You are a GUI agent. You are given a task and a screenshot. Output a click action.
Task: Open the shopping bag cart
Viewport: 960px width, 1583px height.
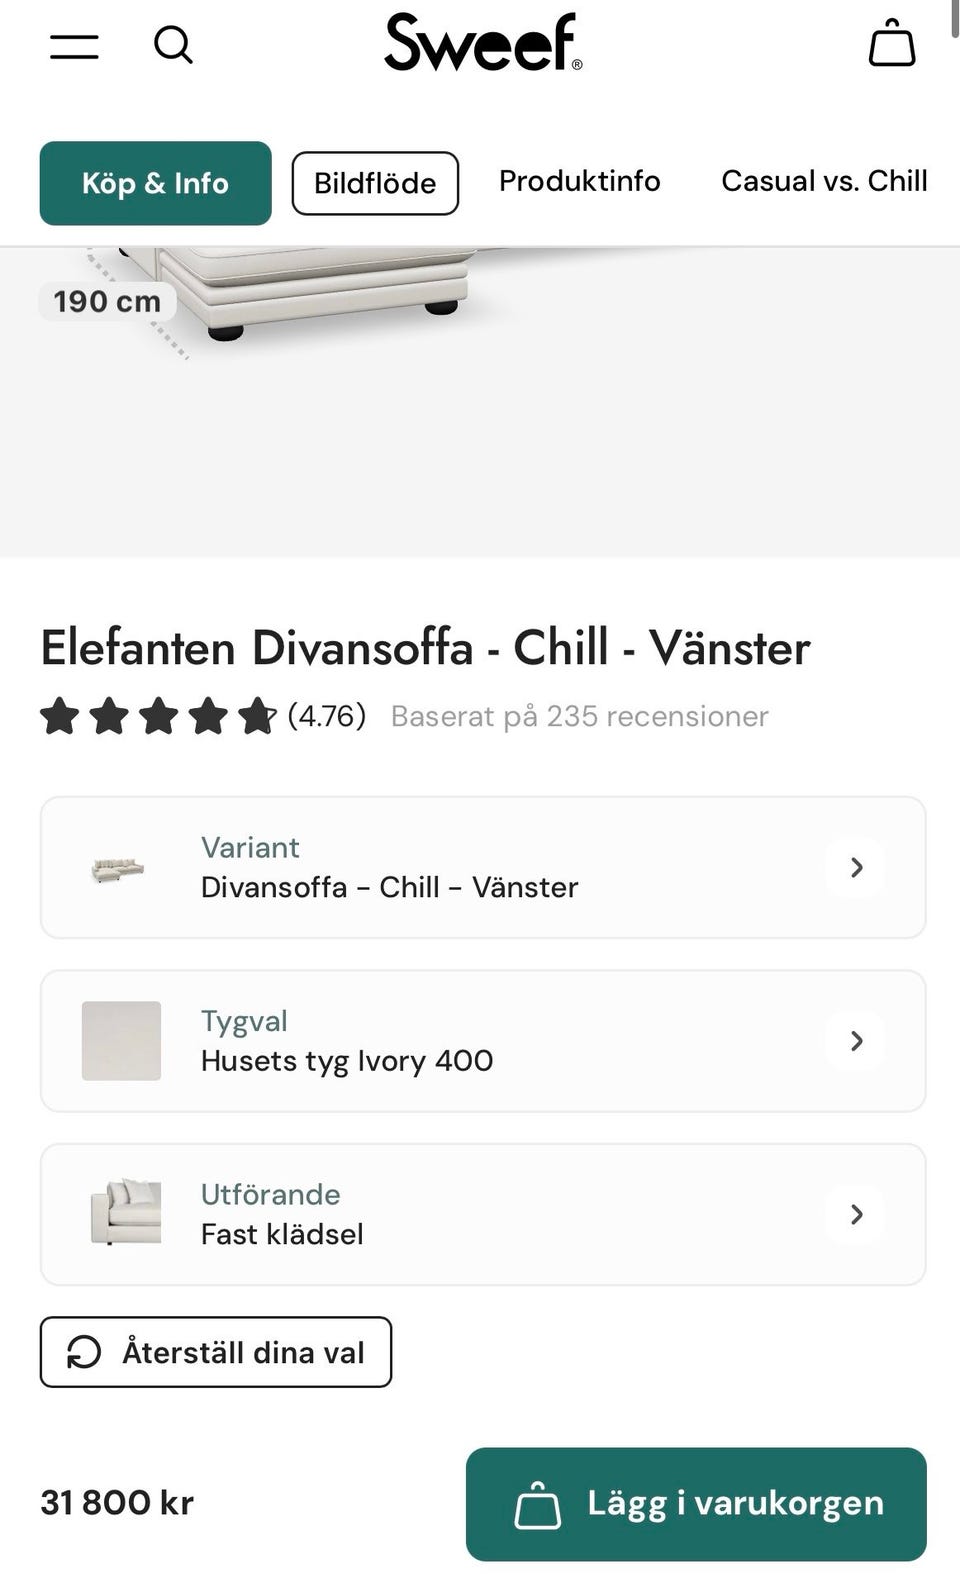coord(892,44)
